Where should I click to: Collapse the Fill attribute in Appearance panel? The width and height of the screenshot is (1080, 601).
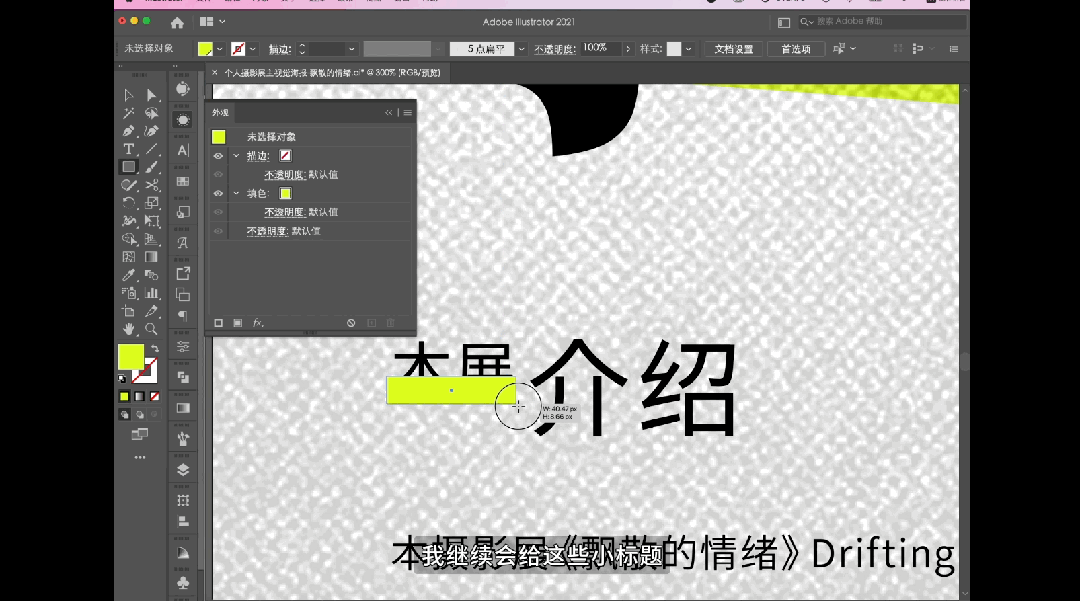click(x=236, y=193)
